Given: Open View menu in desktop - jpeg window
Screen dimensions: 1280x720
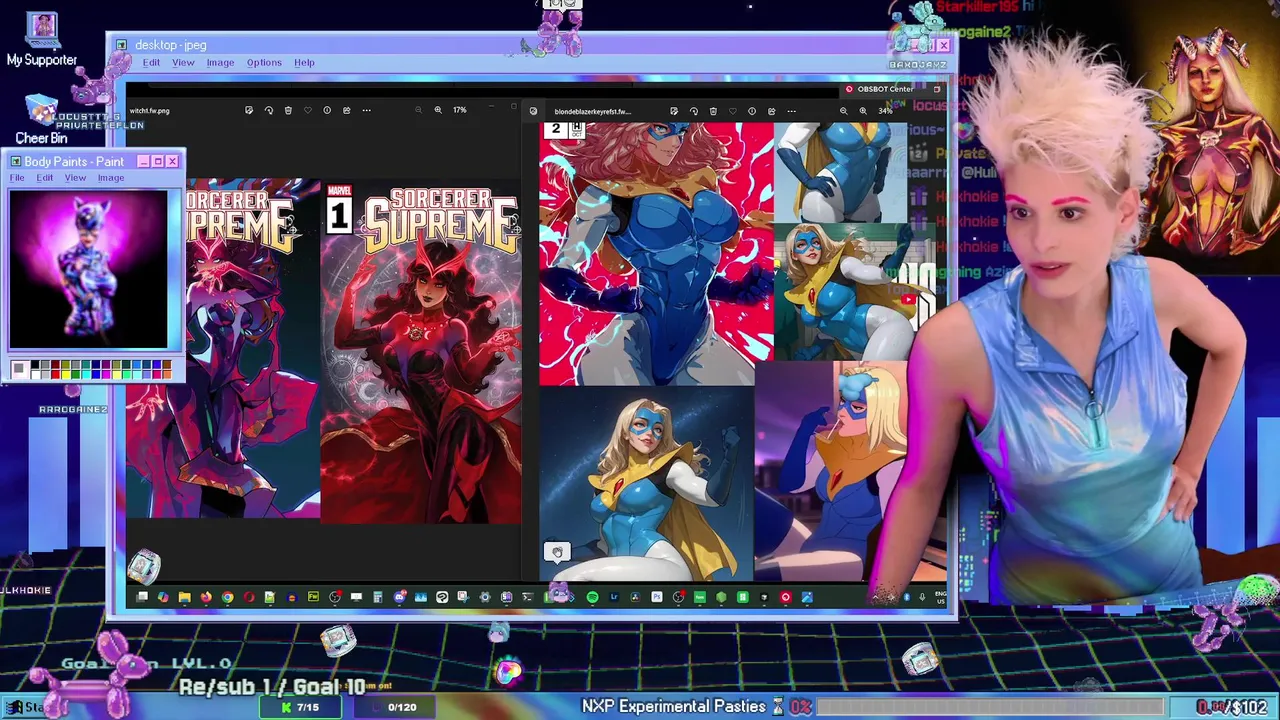Looking at the screenshot, I should [183, 62].
